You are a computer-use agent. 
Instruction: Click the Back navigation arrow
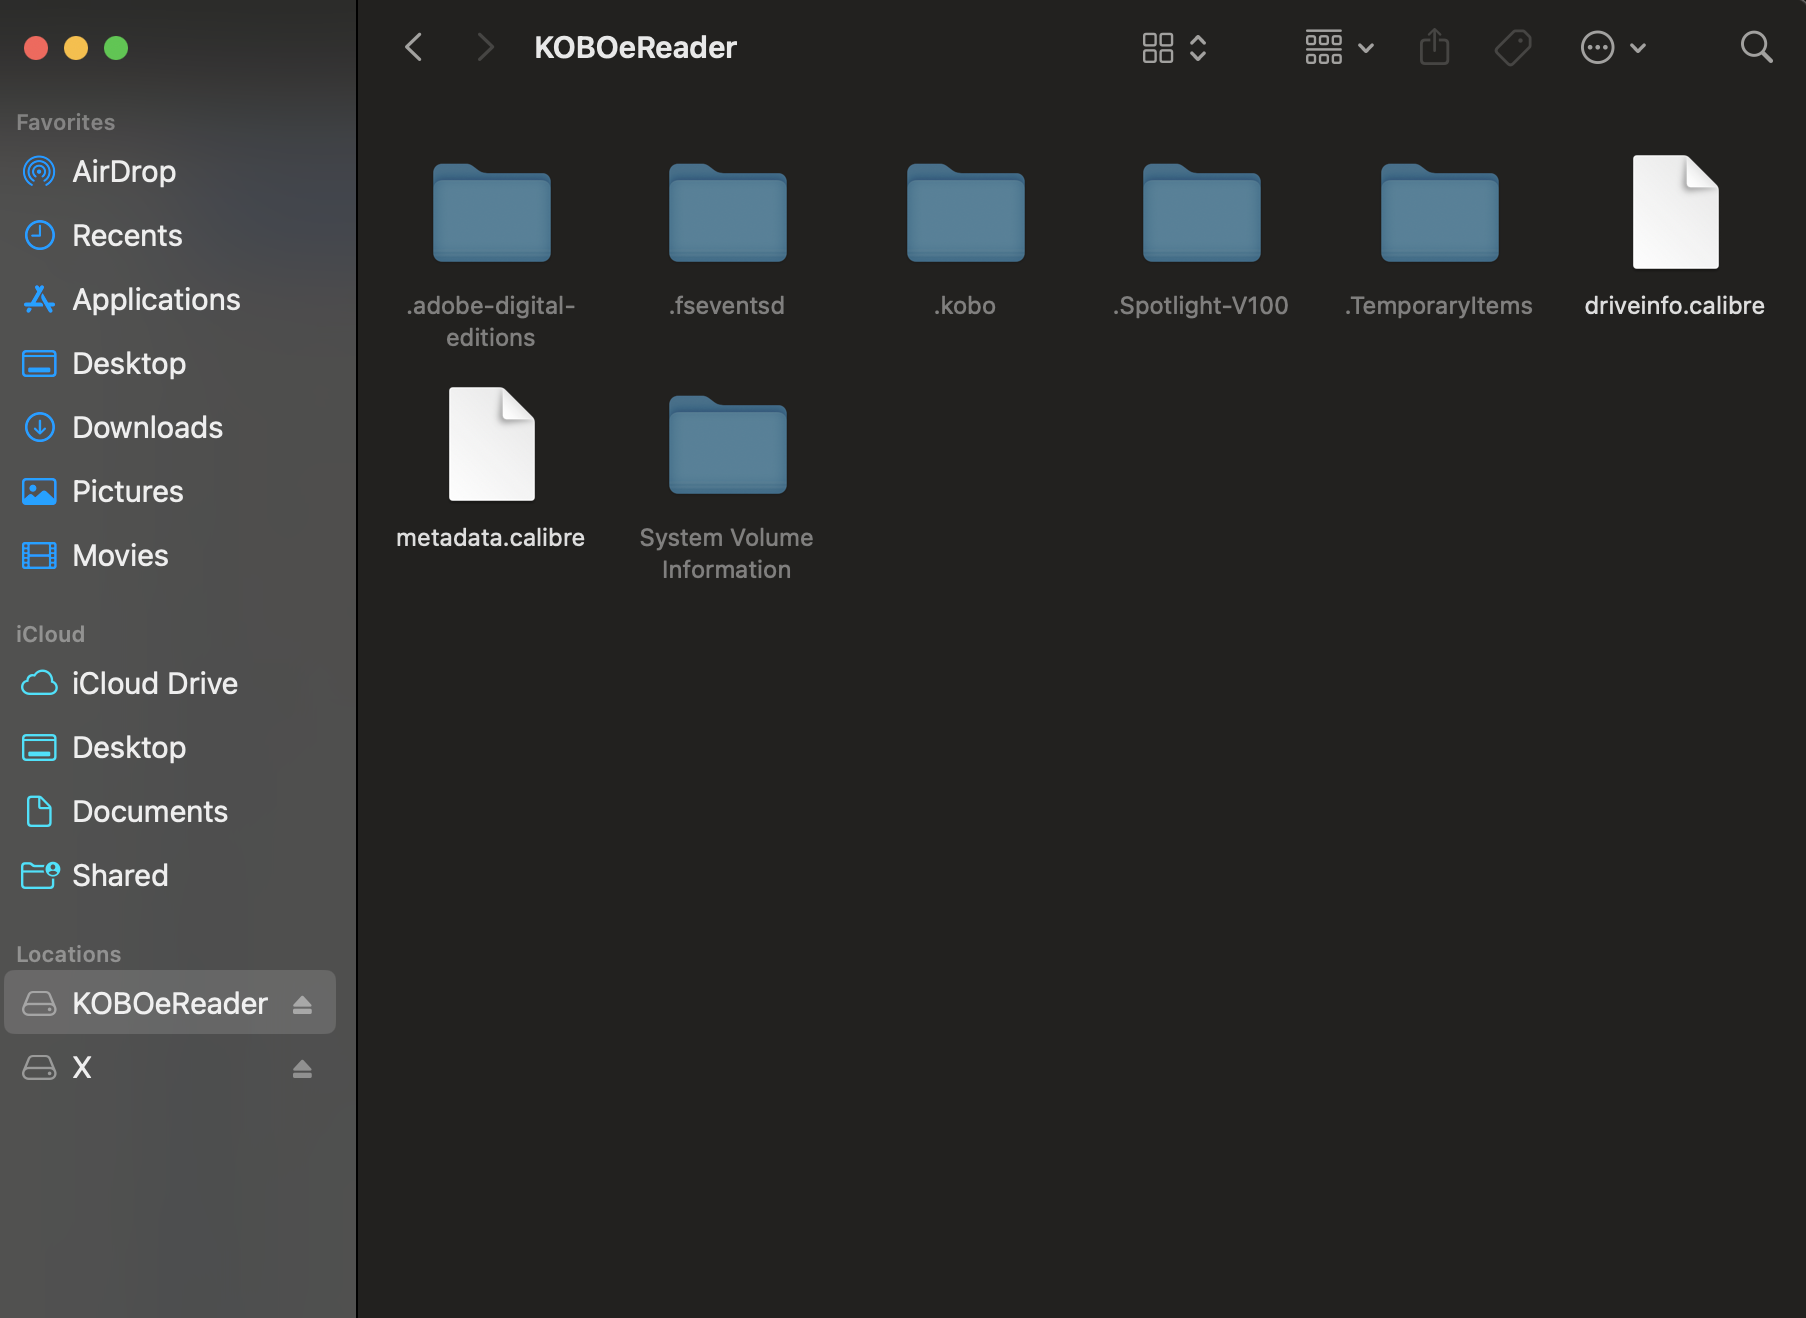point(414,47)
